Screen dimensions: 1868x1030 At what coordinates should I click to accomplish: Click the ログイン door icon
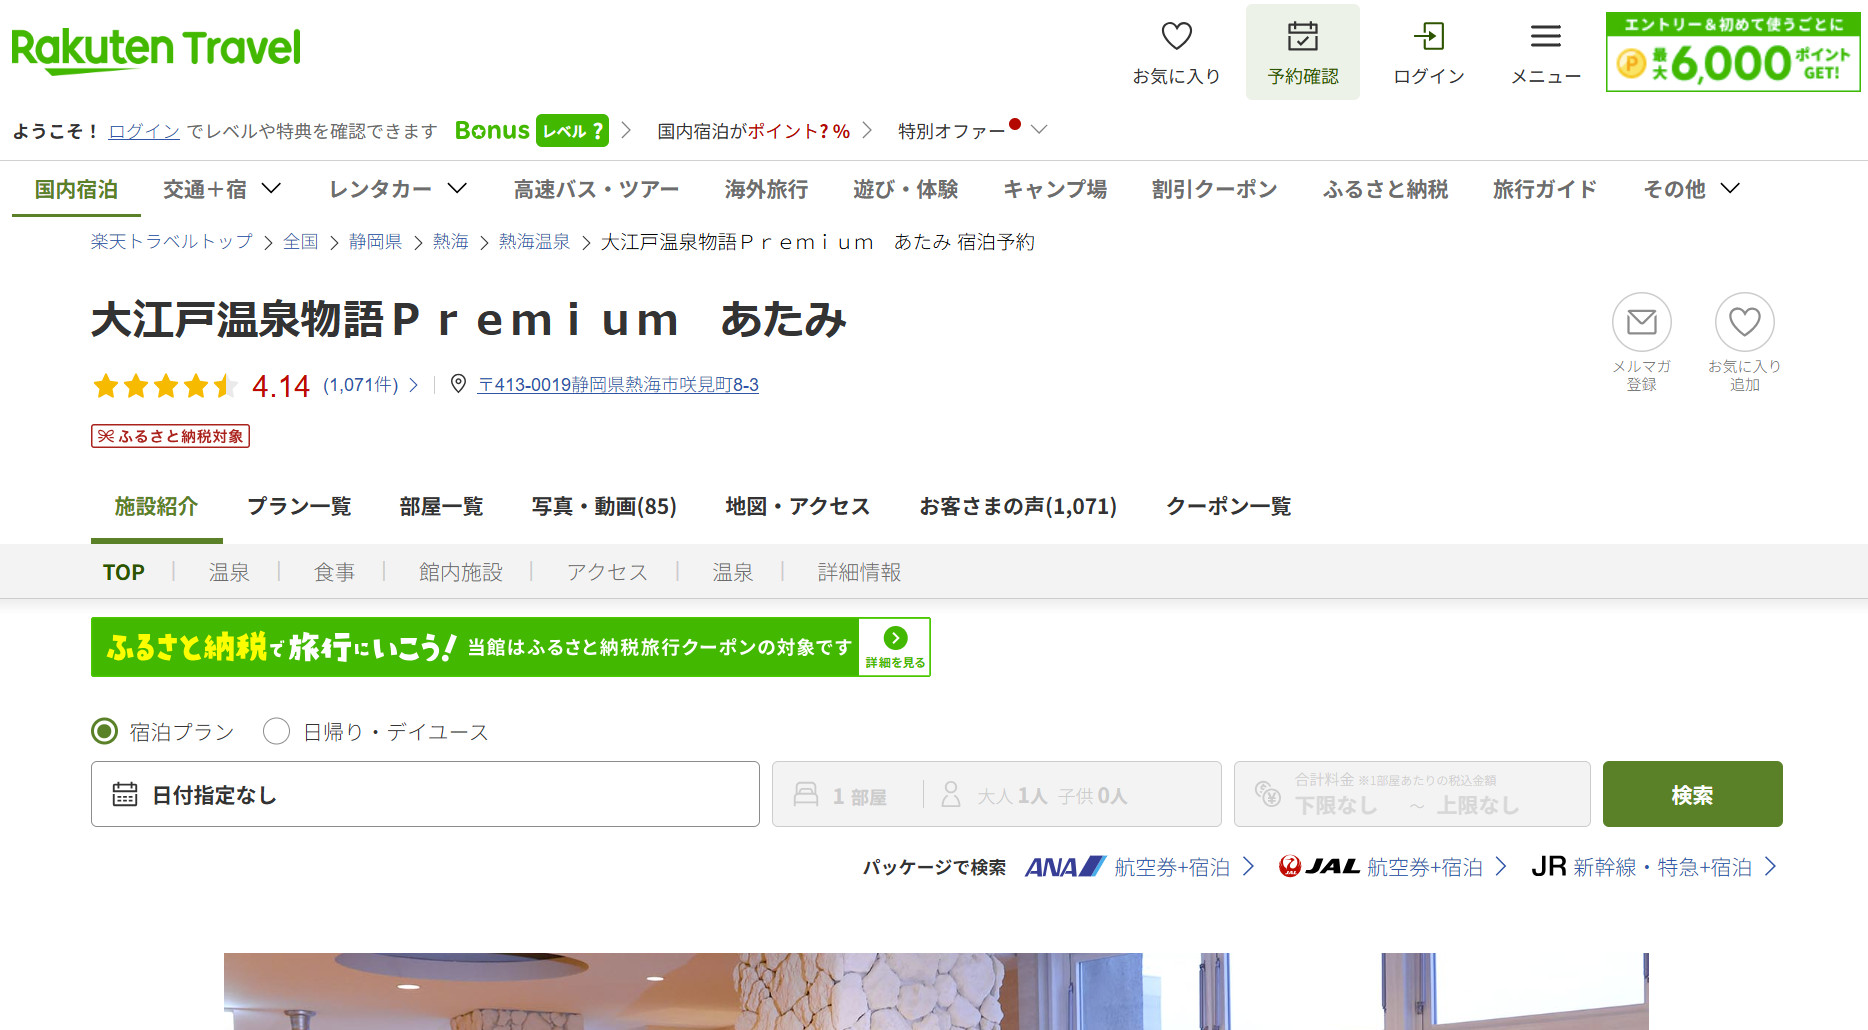coord(1429,37)
